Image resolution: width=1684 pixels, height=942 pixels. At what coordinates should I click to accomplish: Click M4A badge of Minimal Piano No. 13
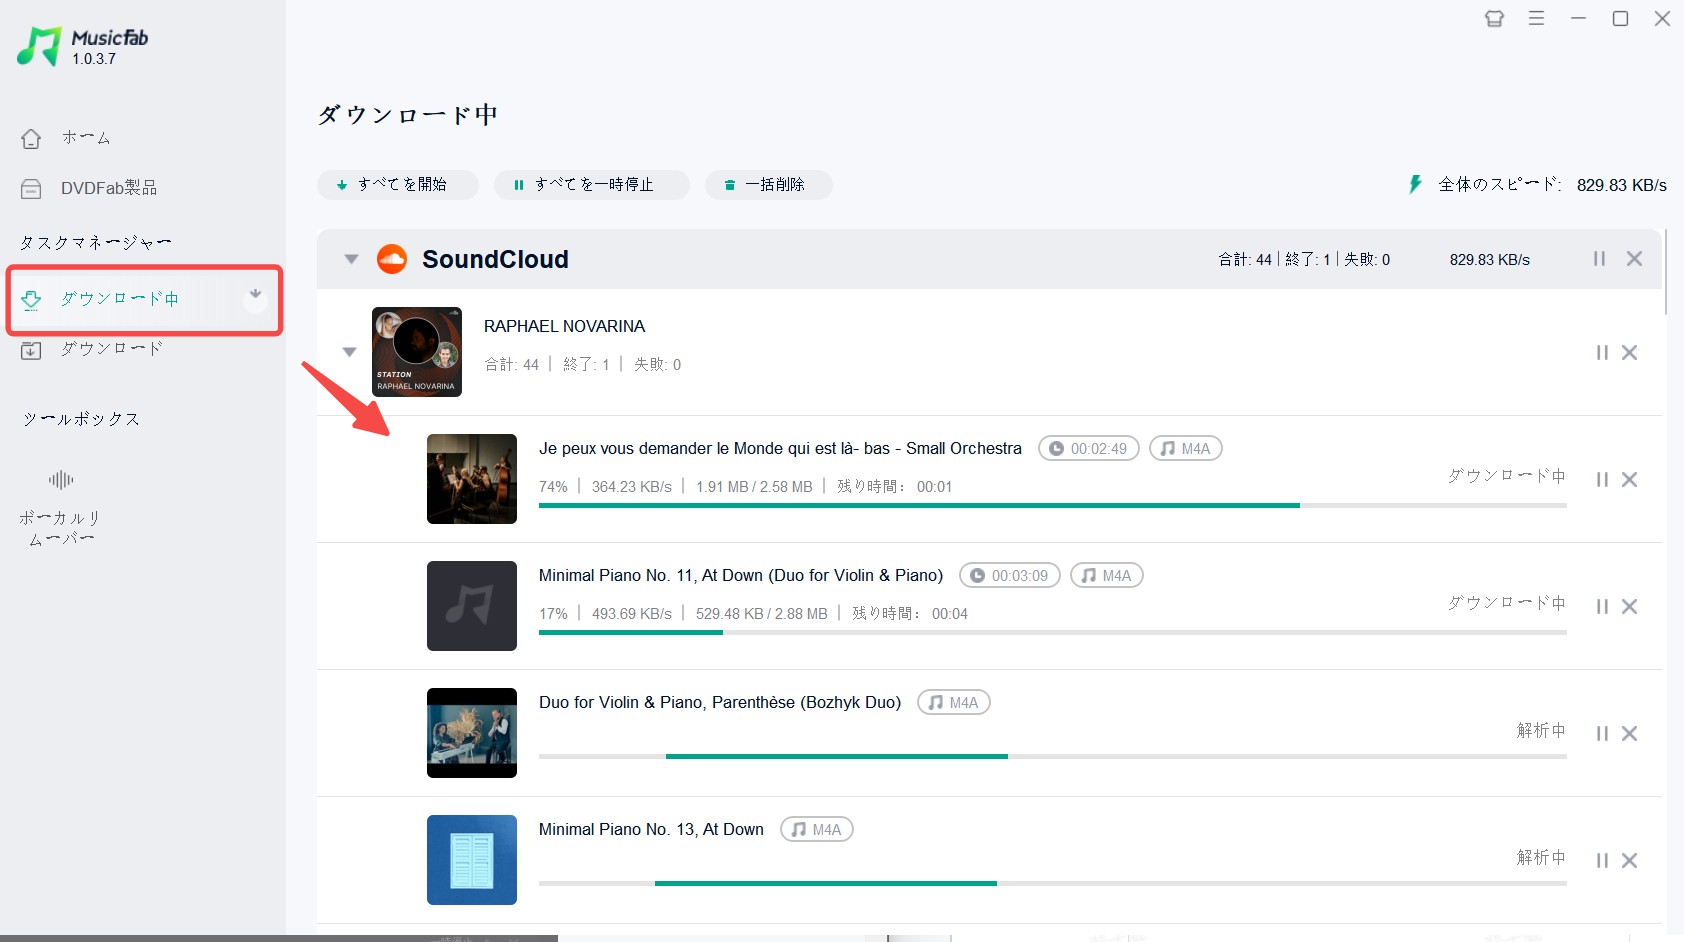[817, 830]
